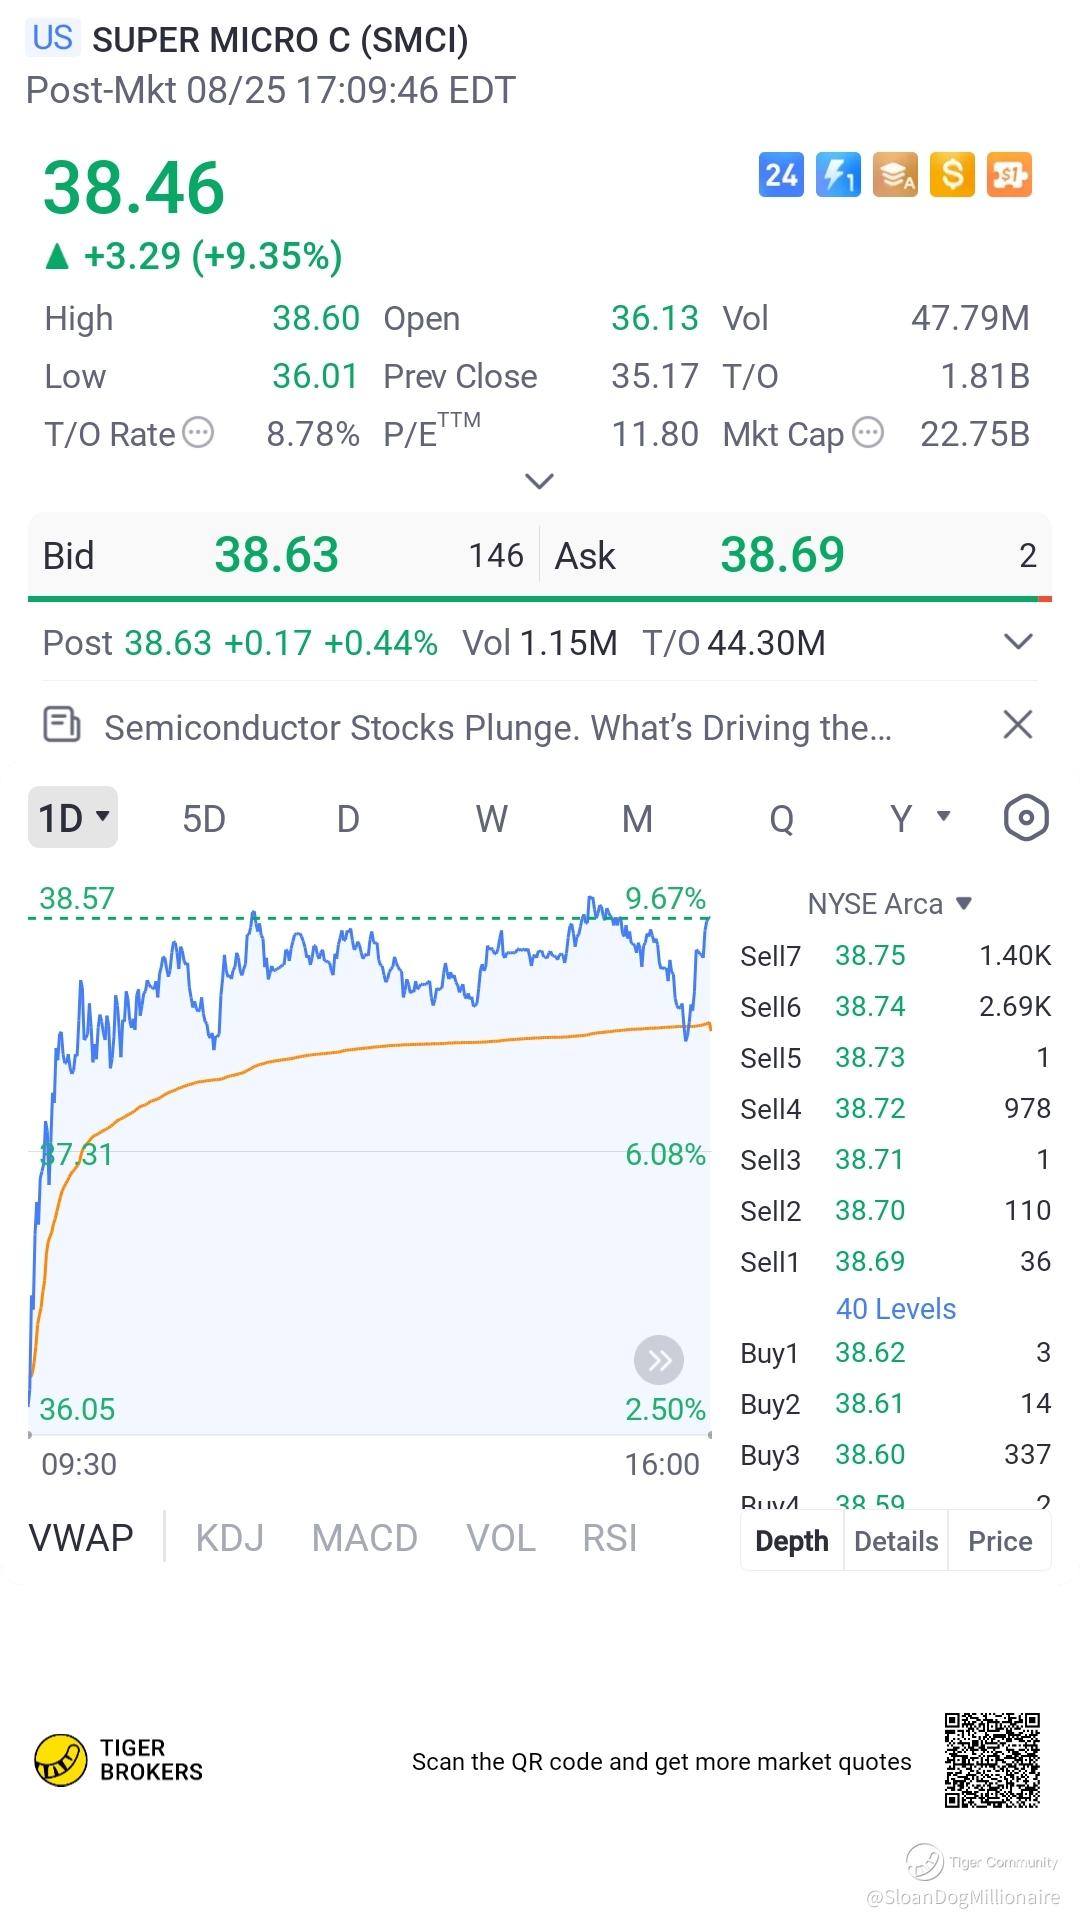
Task: Tap the Mkt Cap 22.75B value
Action: [x=975, y=434]
